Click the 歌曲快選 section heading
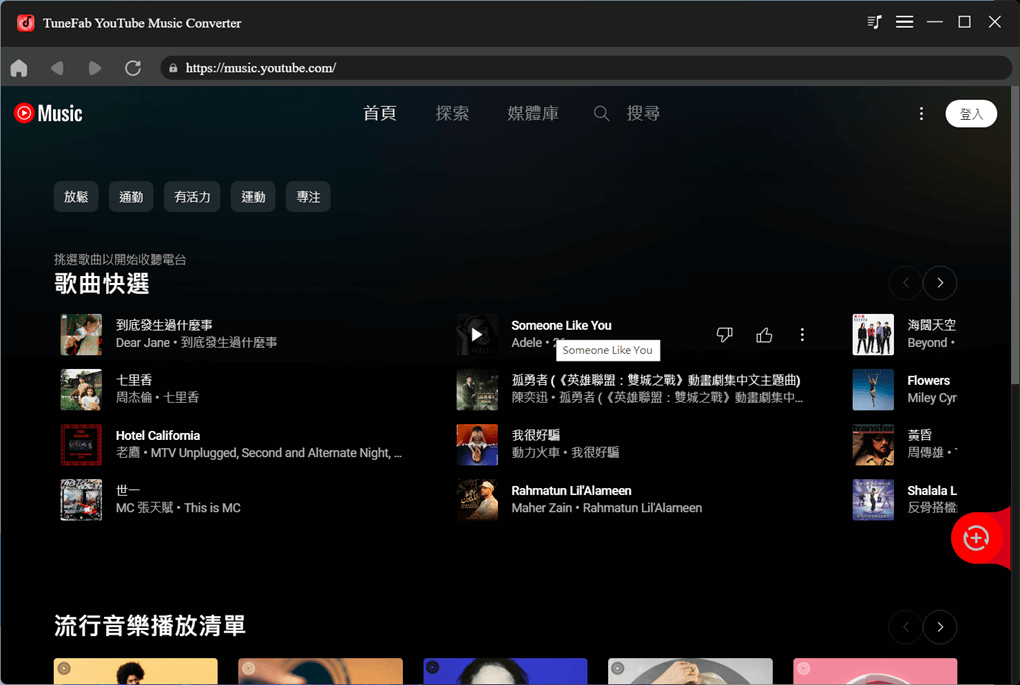This screenshot has width=1020, height=685. [101, 284]
